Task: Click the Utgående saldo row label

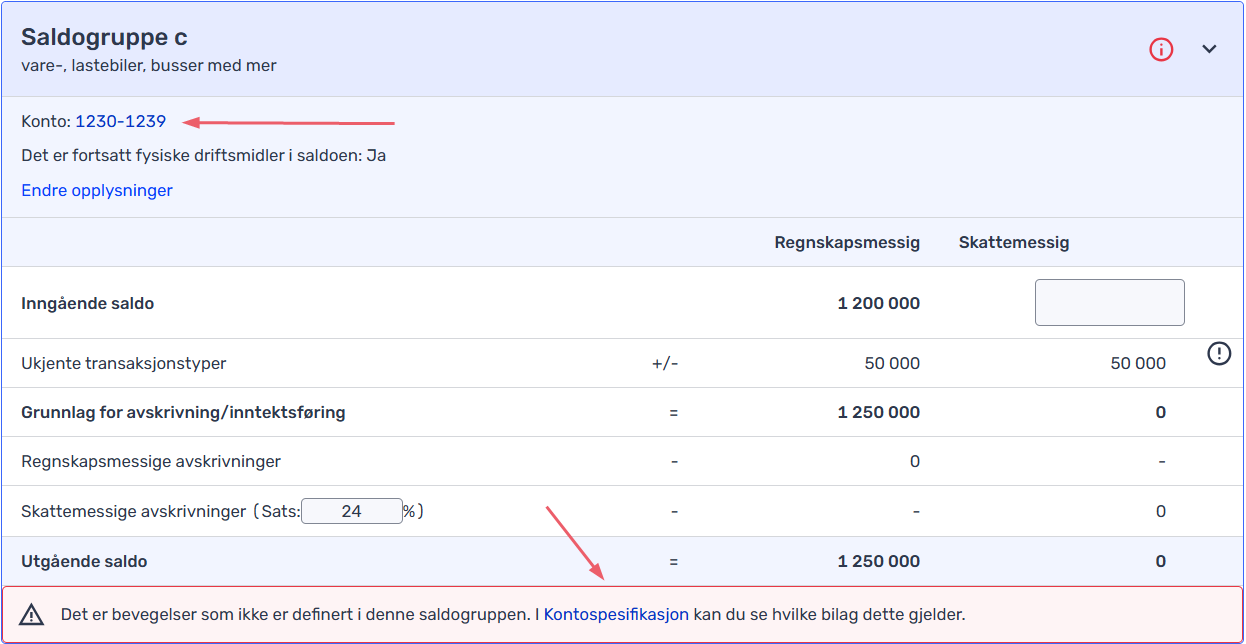Action: click(84, 561)
